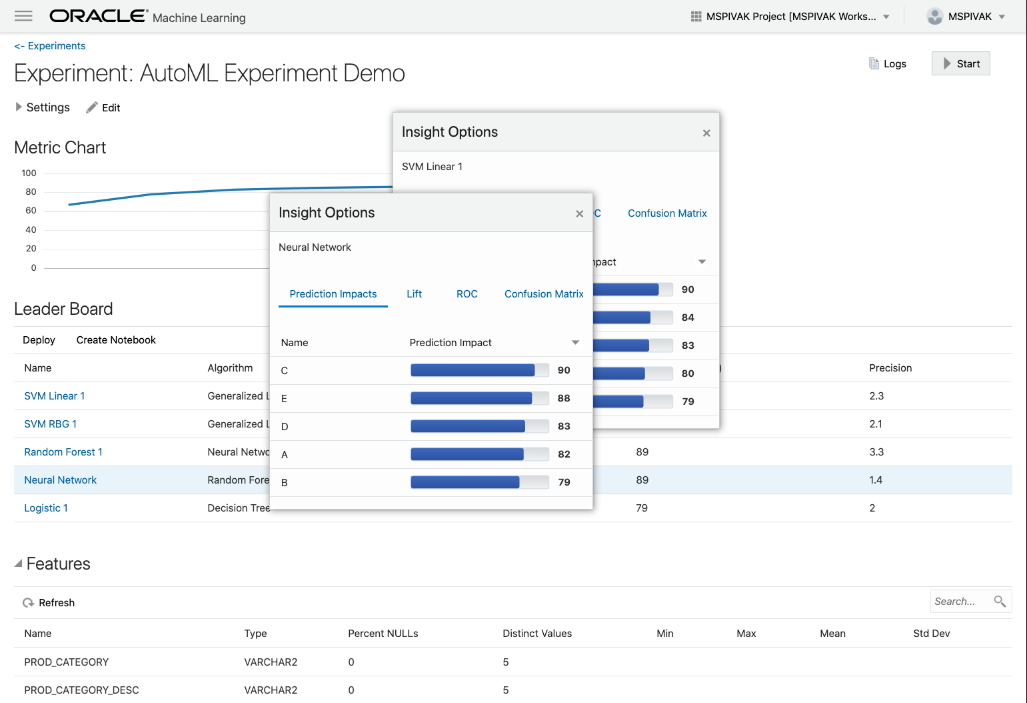Close the Neural Network Insight Options dialog
The image size is (1027, 703).
coord(579,213)
